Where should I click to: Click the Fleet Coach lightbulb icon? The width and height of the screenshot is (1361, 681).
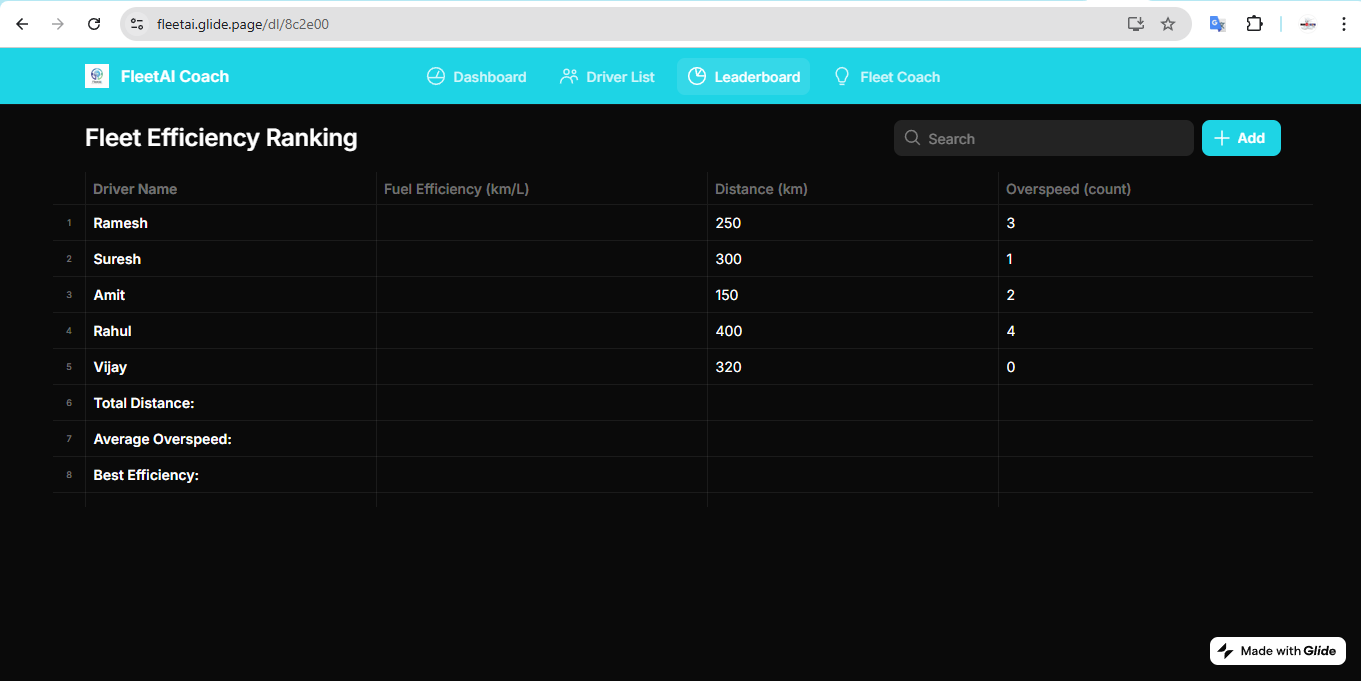841,76
